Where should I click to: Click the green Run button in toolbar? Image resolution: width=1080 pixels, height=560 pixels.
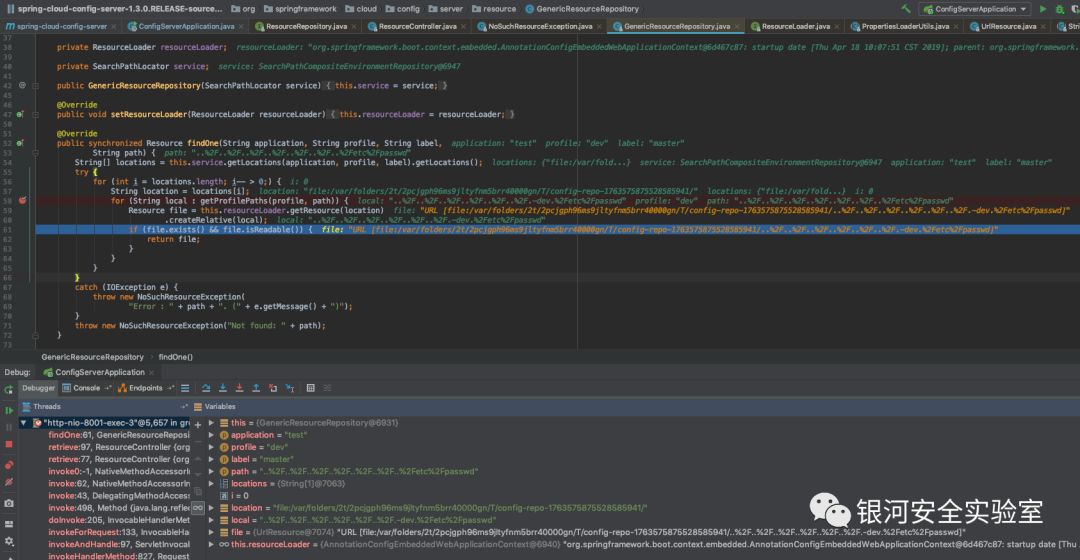coord(1043,9)
